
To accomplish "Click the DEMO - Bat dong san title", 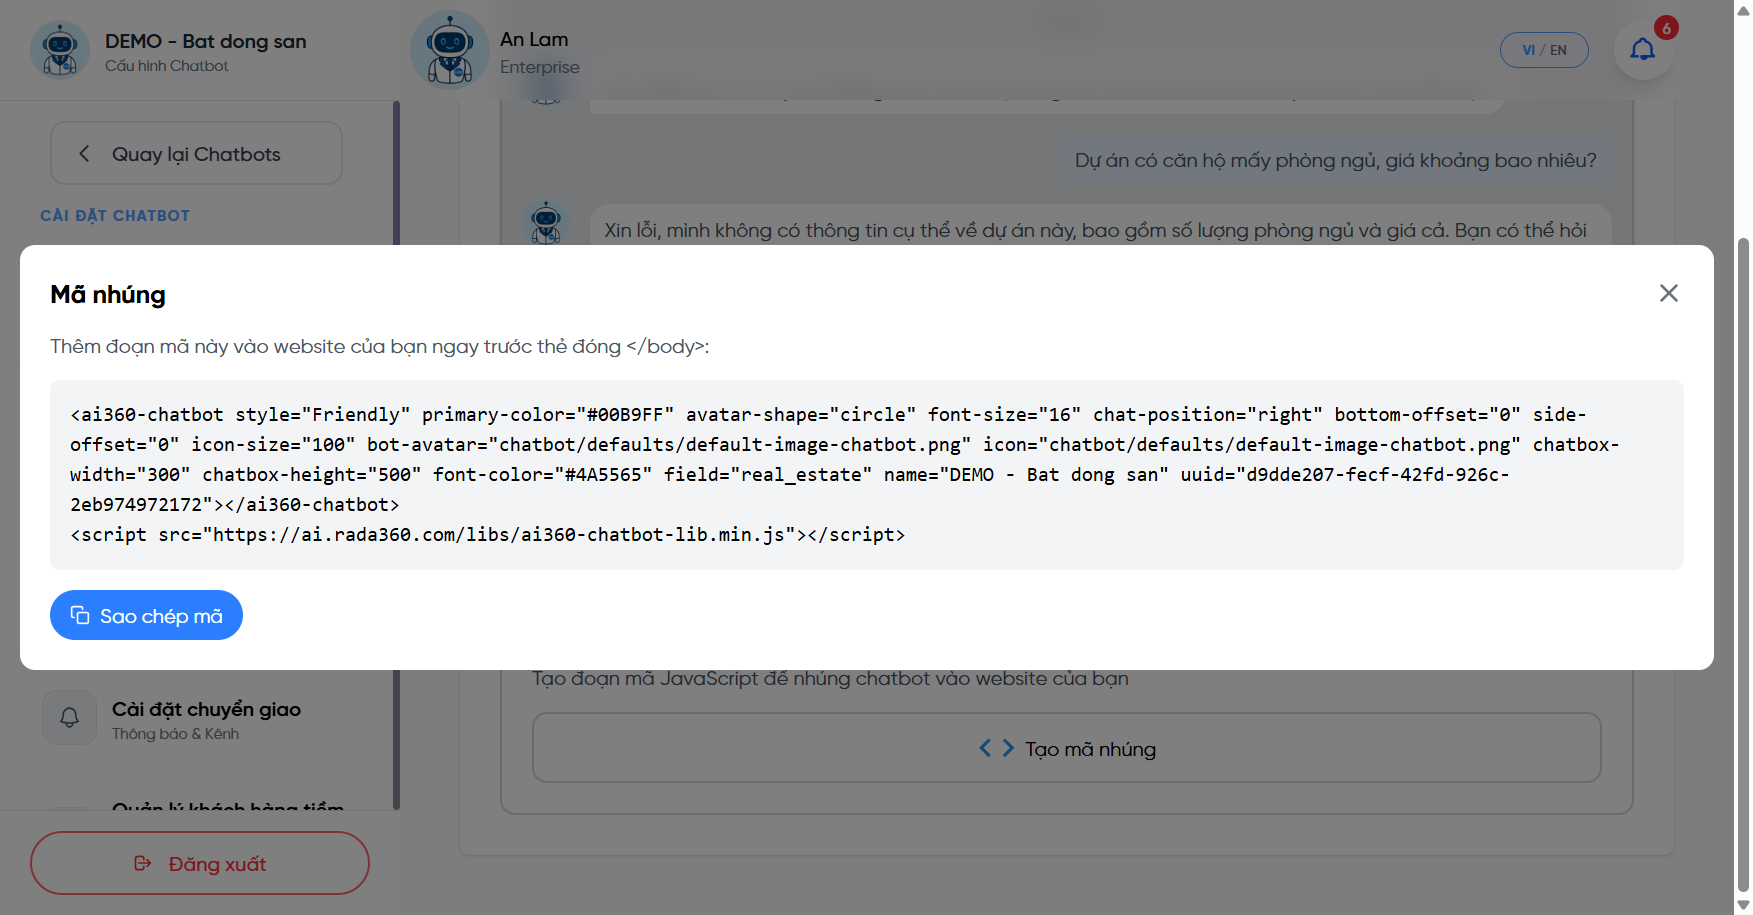I will coord(206,41).
